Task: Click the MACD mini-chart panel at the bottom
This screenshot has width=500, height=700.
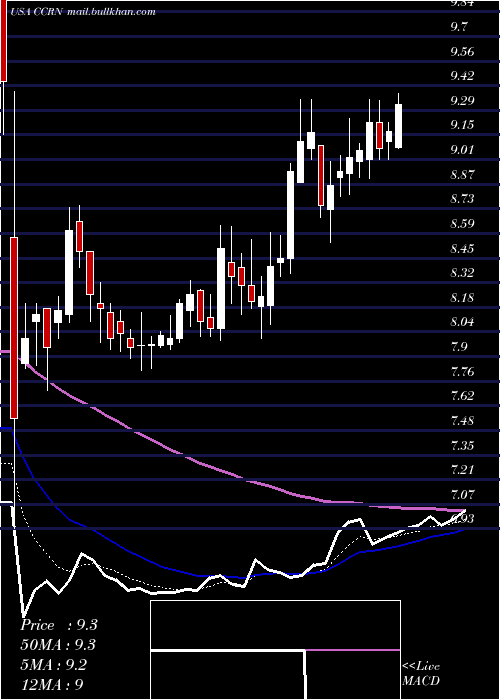Action: pyautogui.click(x=275, y=650)
